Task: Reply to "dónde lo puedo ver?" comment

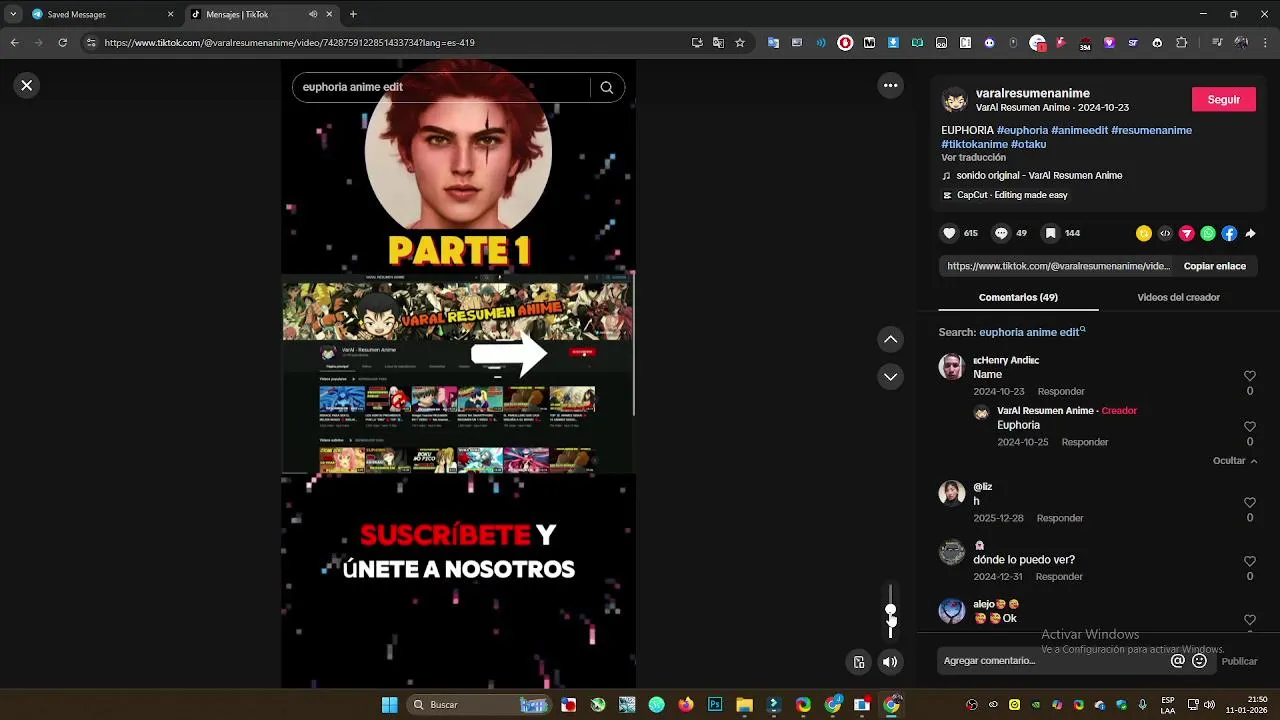Action: tap(1059, 577)
